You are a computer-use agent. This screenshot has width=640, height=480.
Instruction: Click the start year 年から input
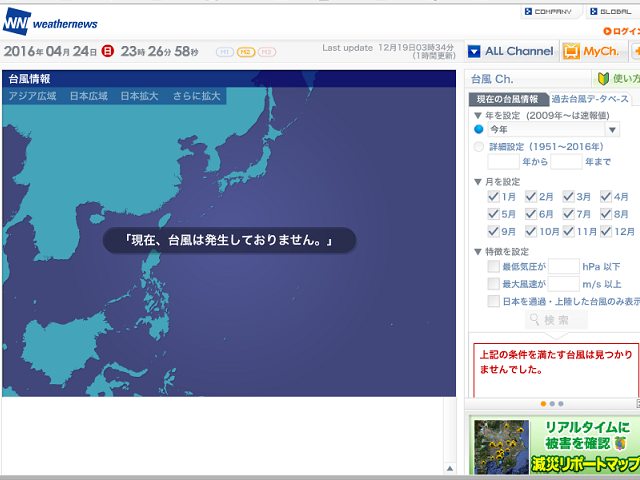[503, 162]
